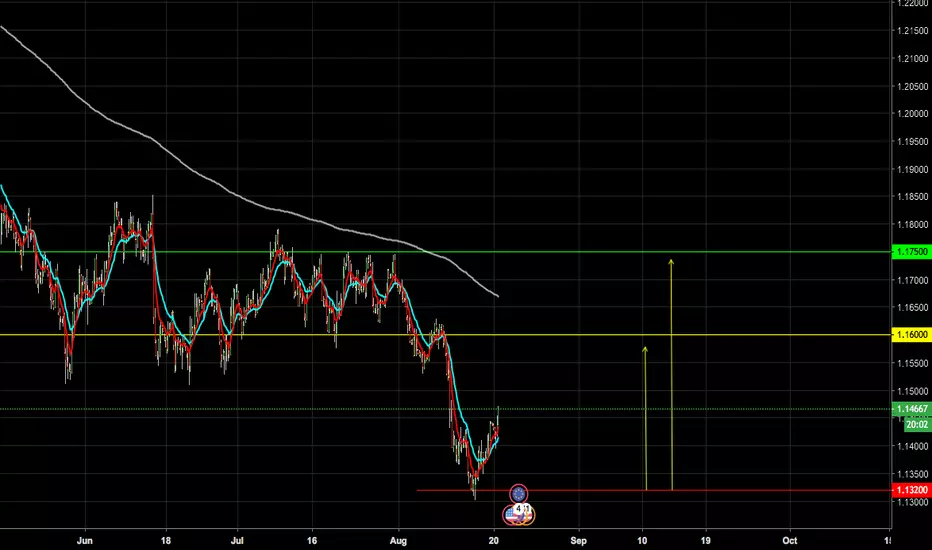The height and width of the screenshot is (550, 932).
Task: Select the yellow 1.16000 price line label
Action: [x=912, y=335]
